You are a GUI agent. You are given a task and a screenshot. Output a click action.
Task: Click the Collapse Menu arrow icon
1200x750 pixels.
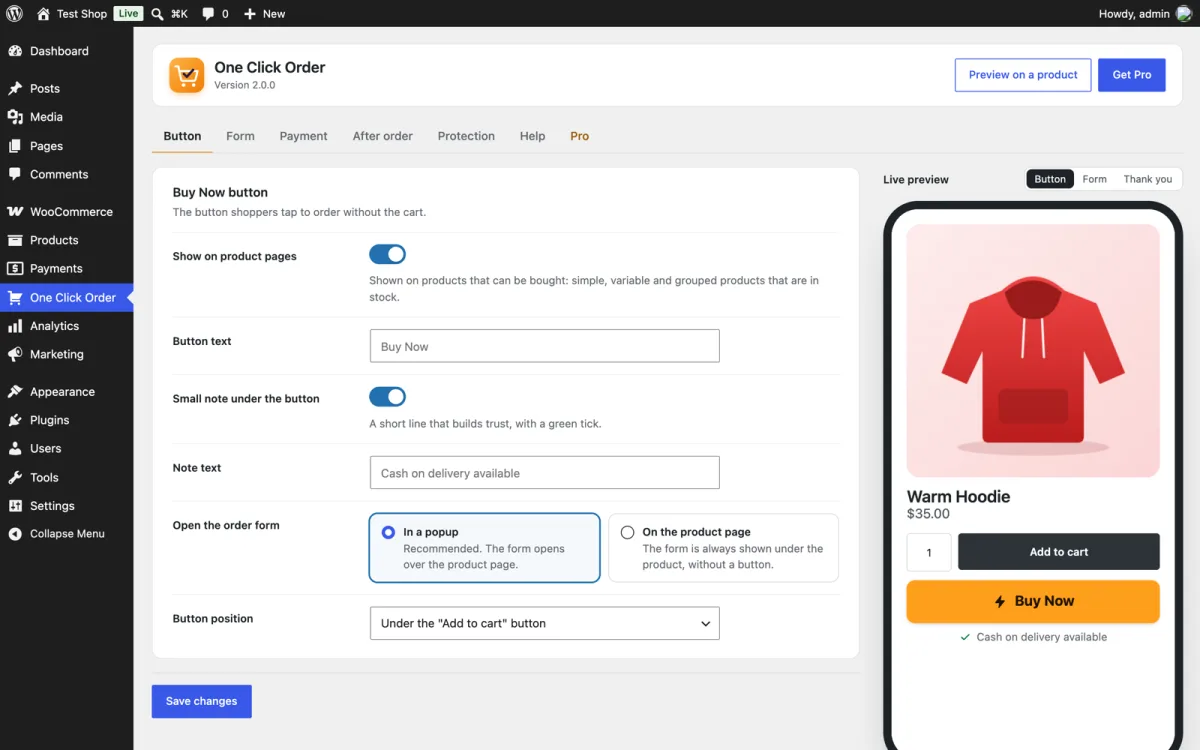15,534
